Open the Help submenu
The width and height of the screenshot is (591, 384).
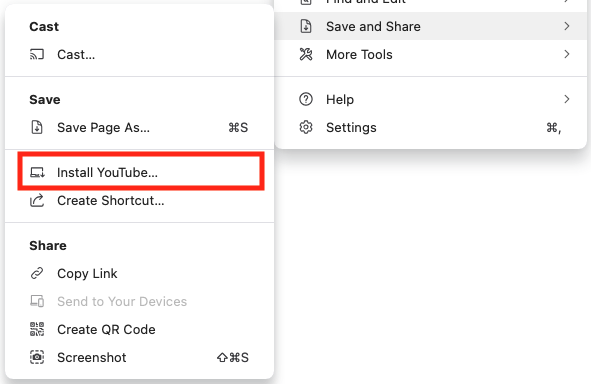click(430, 99)
